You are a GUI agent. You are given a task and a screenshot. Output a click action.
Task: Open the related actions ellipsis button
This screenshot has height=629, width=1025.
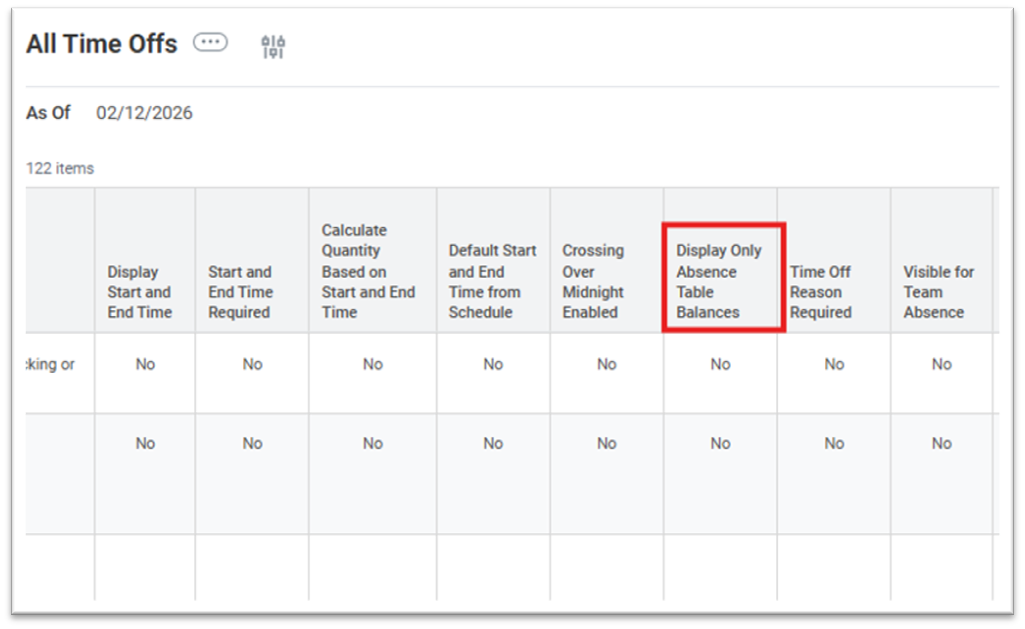(210, 42)
